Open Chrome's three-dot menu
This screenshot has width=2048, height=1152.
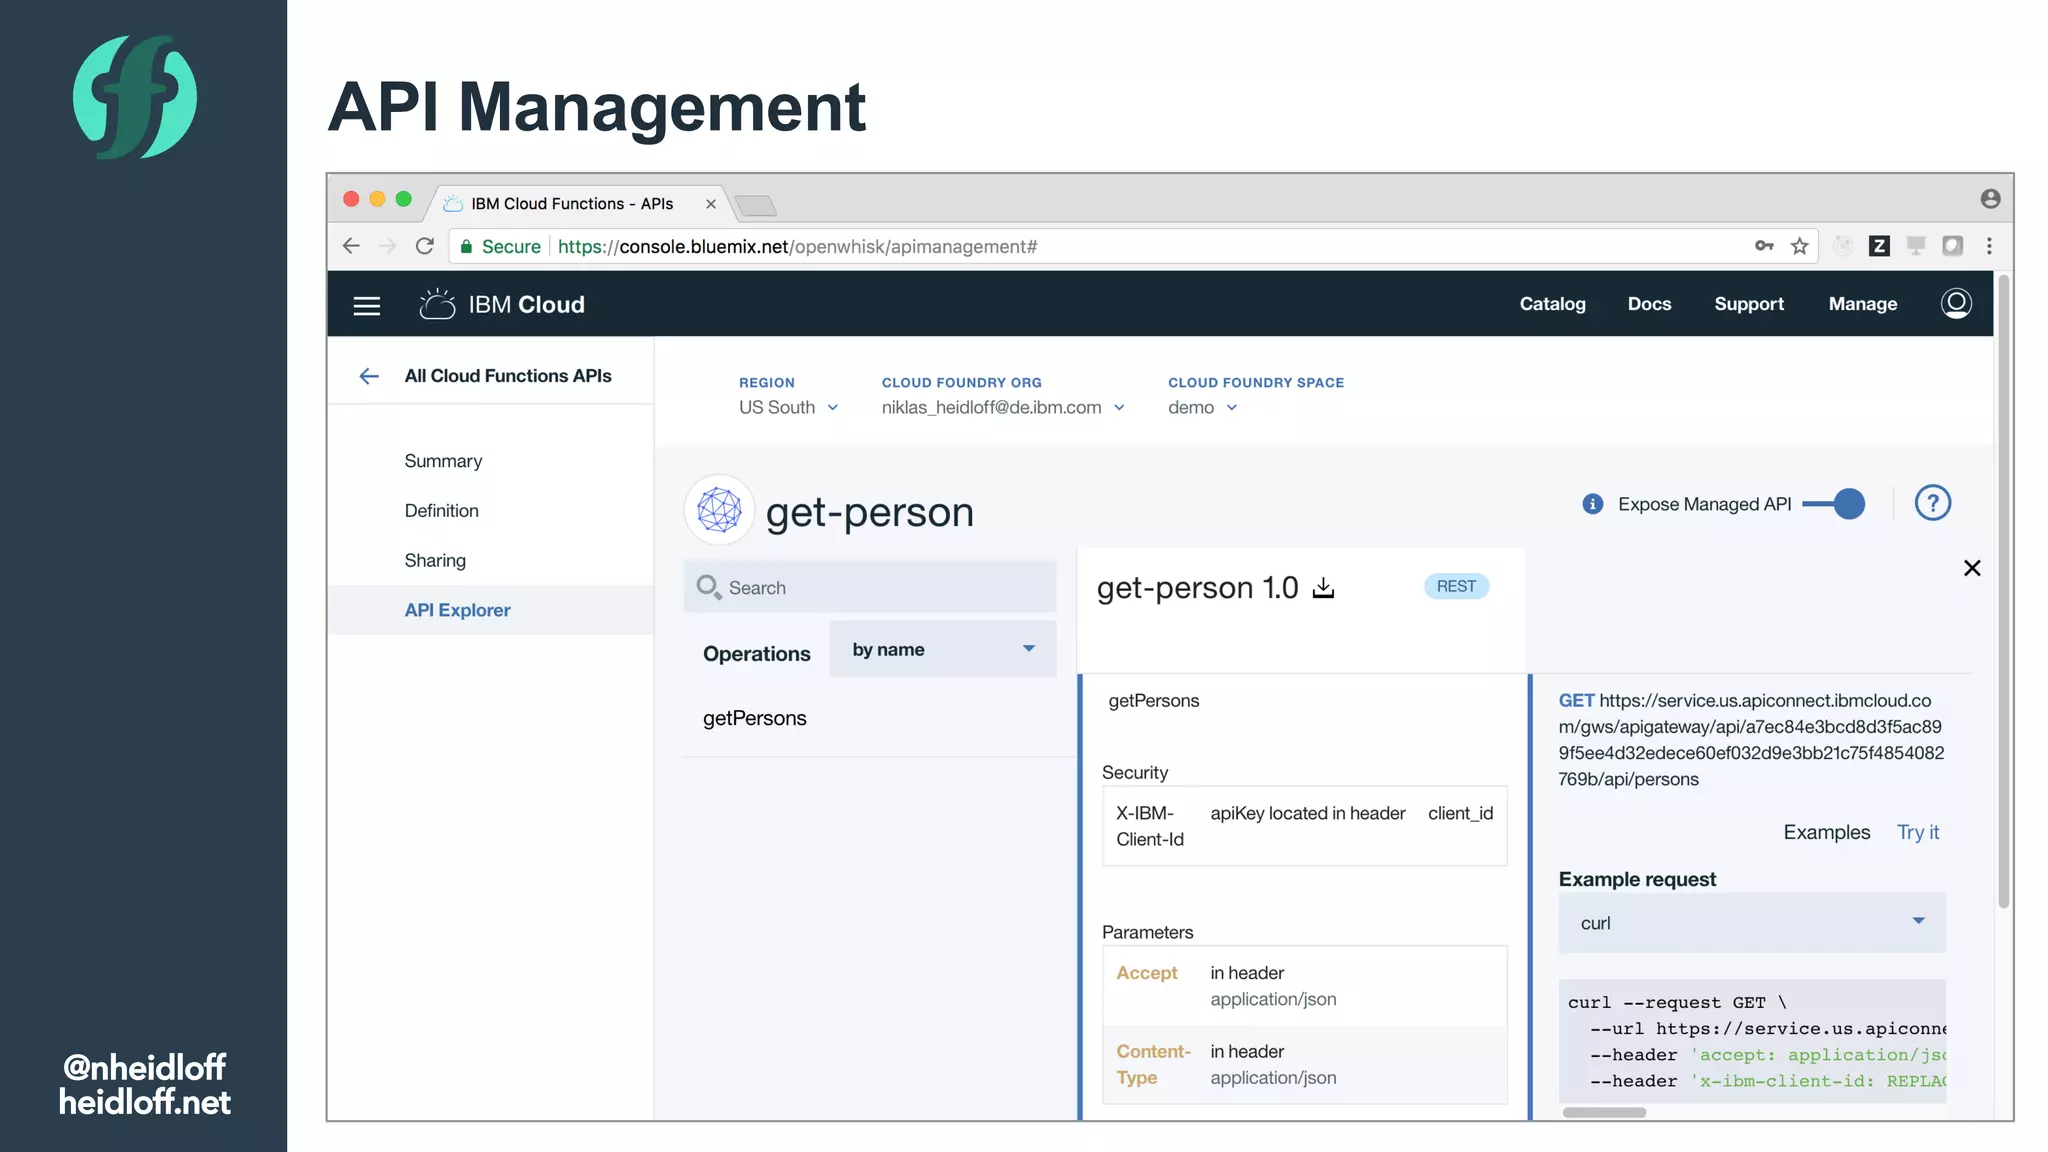click(1989, 246)
